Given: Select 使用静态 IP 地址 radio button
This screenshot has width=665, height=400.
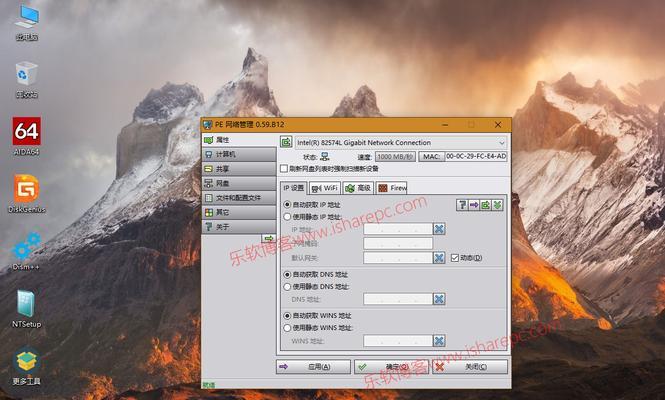Looking at the screenshot, I should tap(288, 217).
